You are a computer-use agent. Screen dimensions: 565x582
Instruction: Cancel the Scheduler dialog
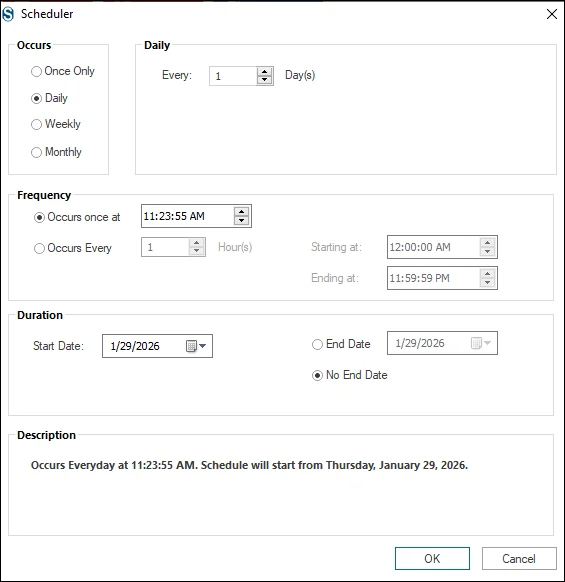519,558
